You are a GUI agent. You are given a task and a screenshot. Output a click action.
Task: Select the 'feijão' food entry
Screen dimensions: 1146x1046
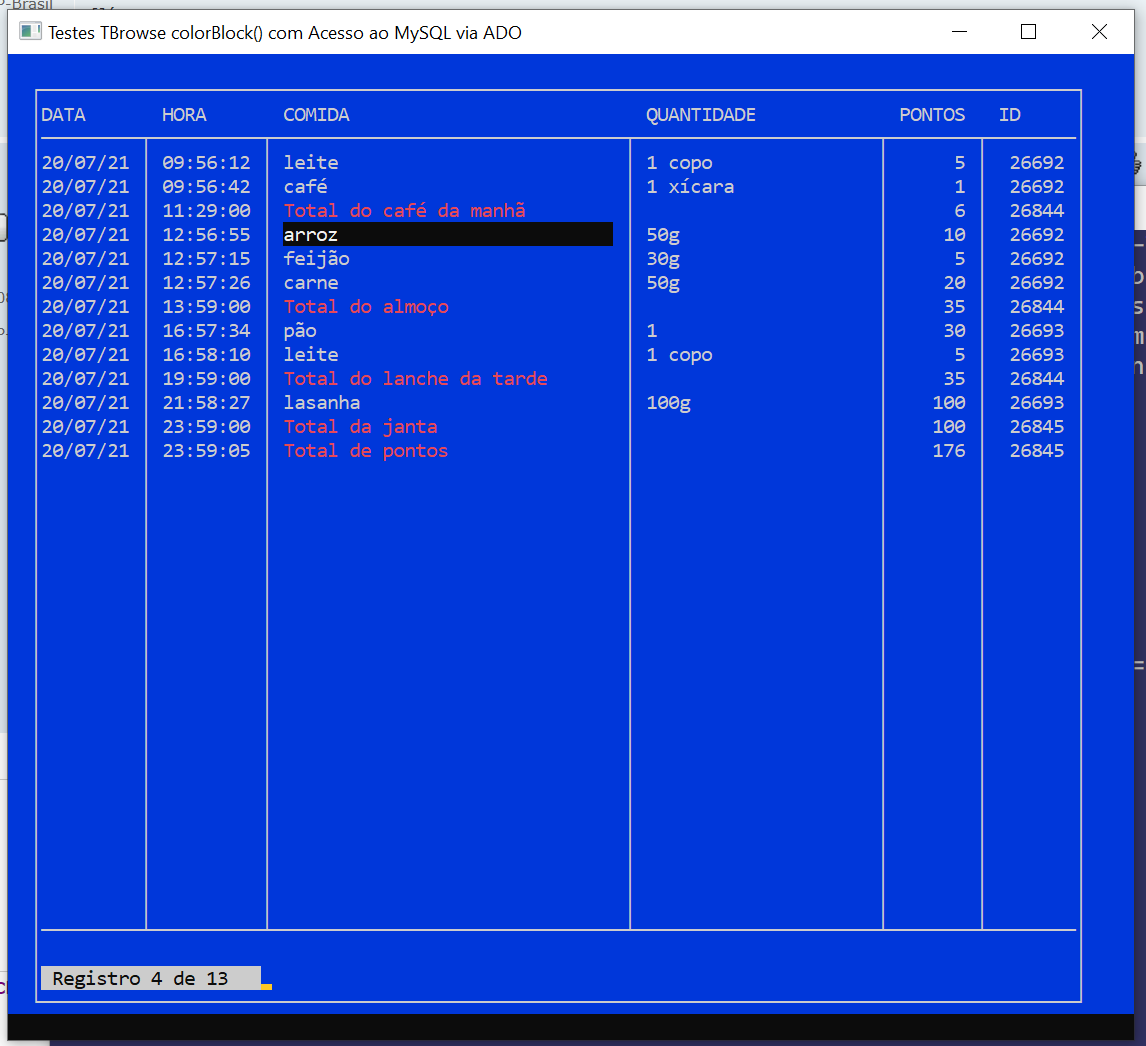coord(316,259)
